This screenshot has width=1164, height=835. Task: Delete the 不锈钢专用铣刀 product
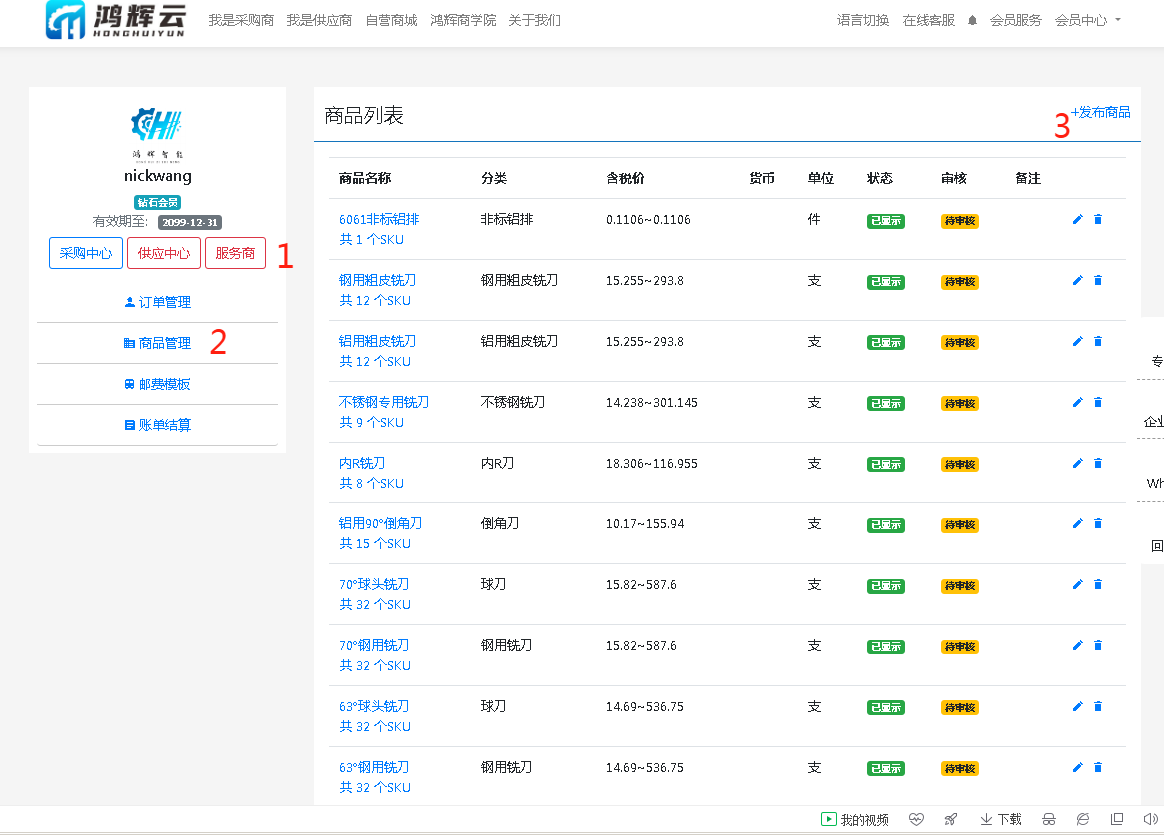tap(1098, 402)
